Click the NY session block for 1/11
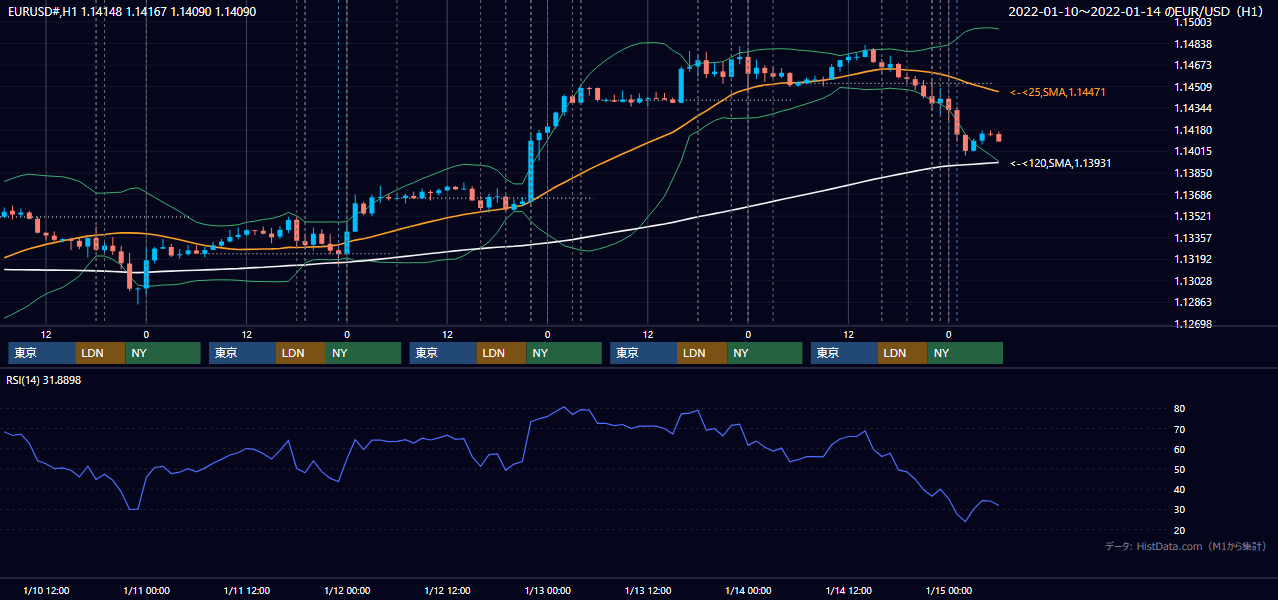Image resolution: width=1278 pixels, height=600 pixels. [x=364, y=353]
